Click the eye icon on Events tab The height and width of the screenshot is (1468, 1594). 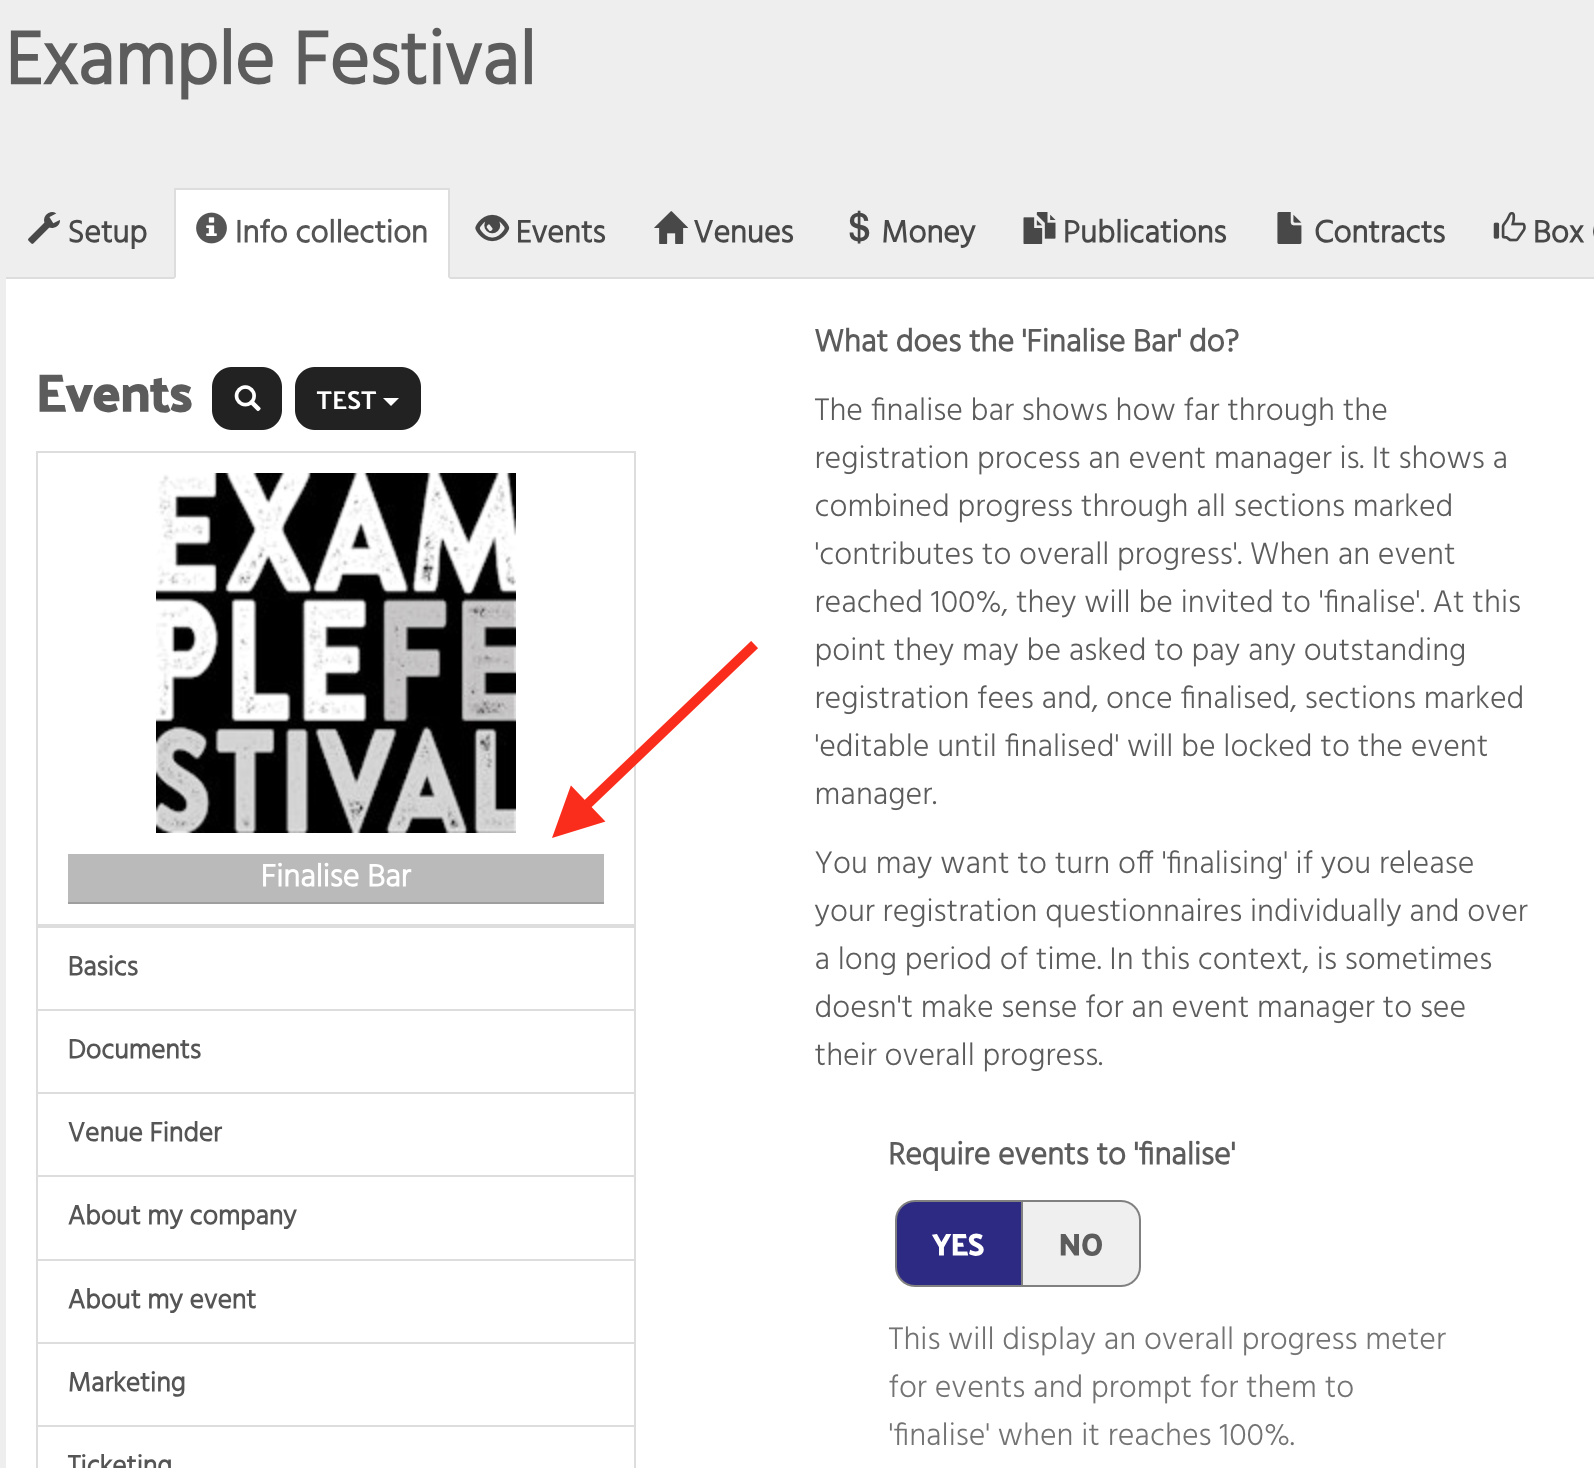coord(492,229)
